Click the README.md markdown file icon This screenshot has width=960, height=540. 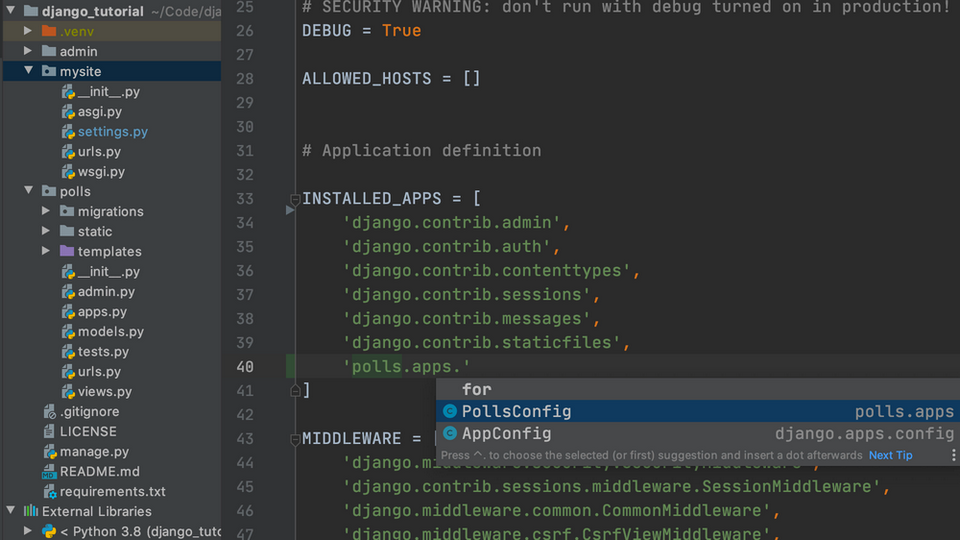coord(49,472)
